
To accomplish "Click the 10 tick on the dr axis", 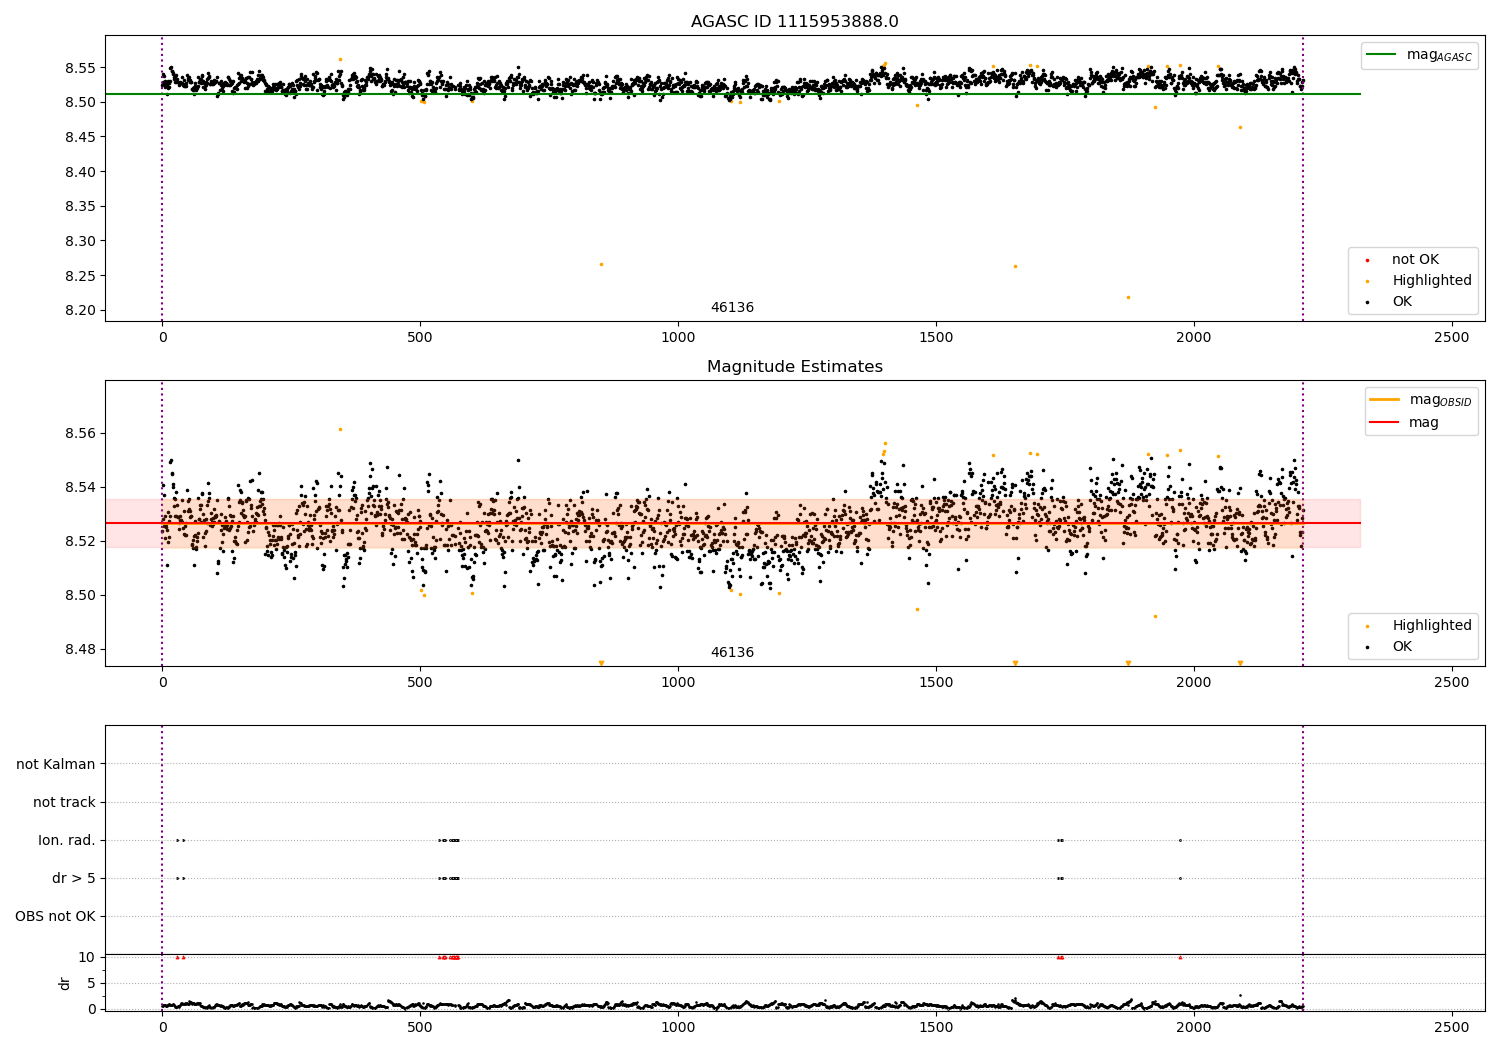I will point(87,958).
